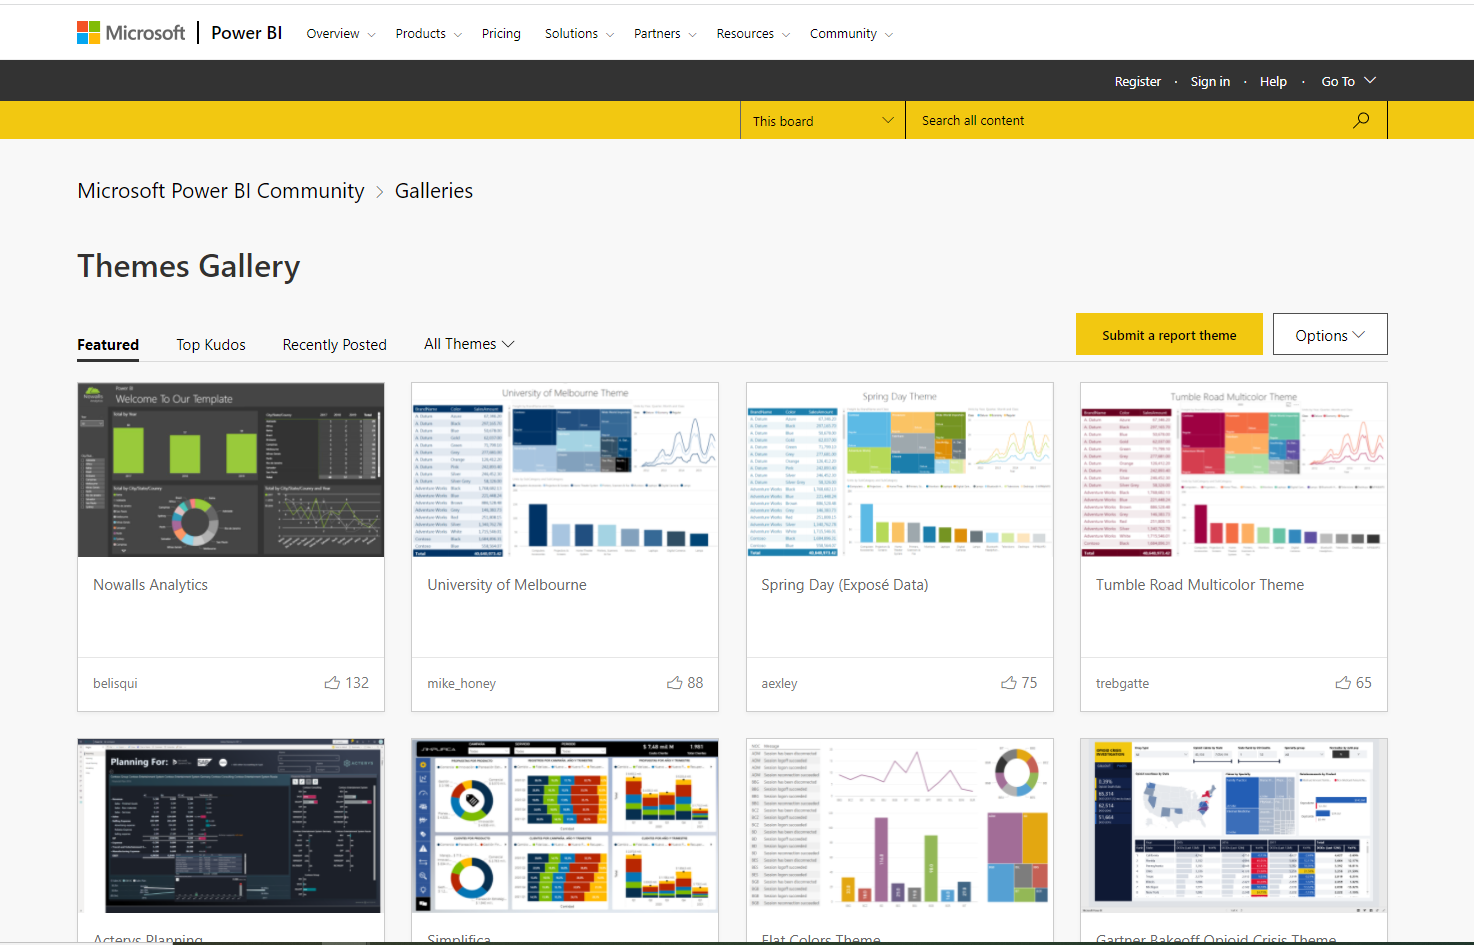Open author belisqui's profile
Screen dimensions: 1474x945
click(x=115, y=684)
